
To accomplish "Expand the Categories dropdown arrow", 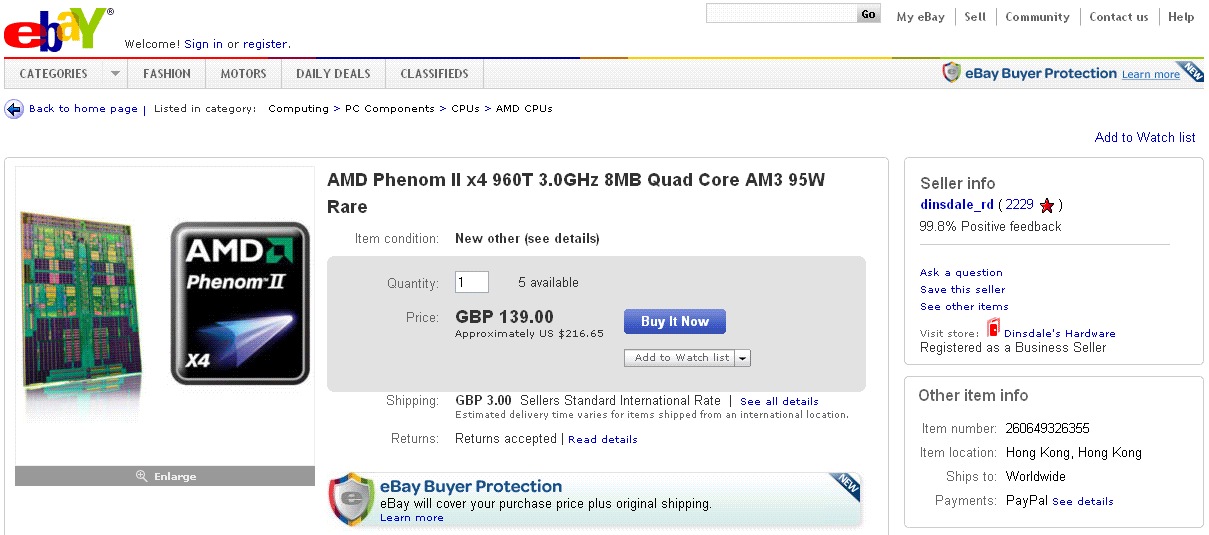I will coord(115,74).
